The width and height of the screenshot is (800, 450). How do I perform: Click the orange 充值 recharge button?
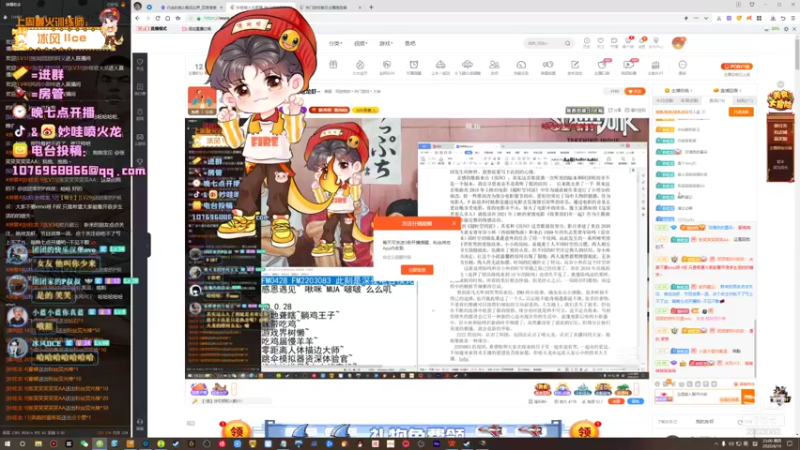pyautogui.click(x=617, y=402)
